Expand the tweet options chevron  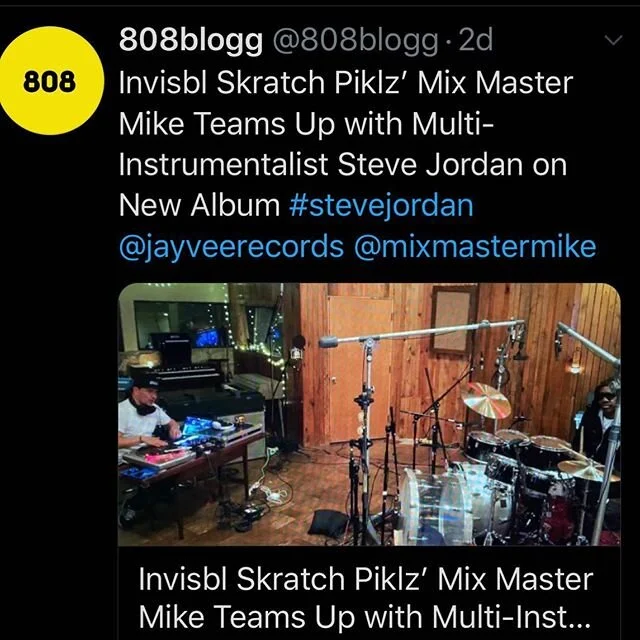613,40
